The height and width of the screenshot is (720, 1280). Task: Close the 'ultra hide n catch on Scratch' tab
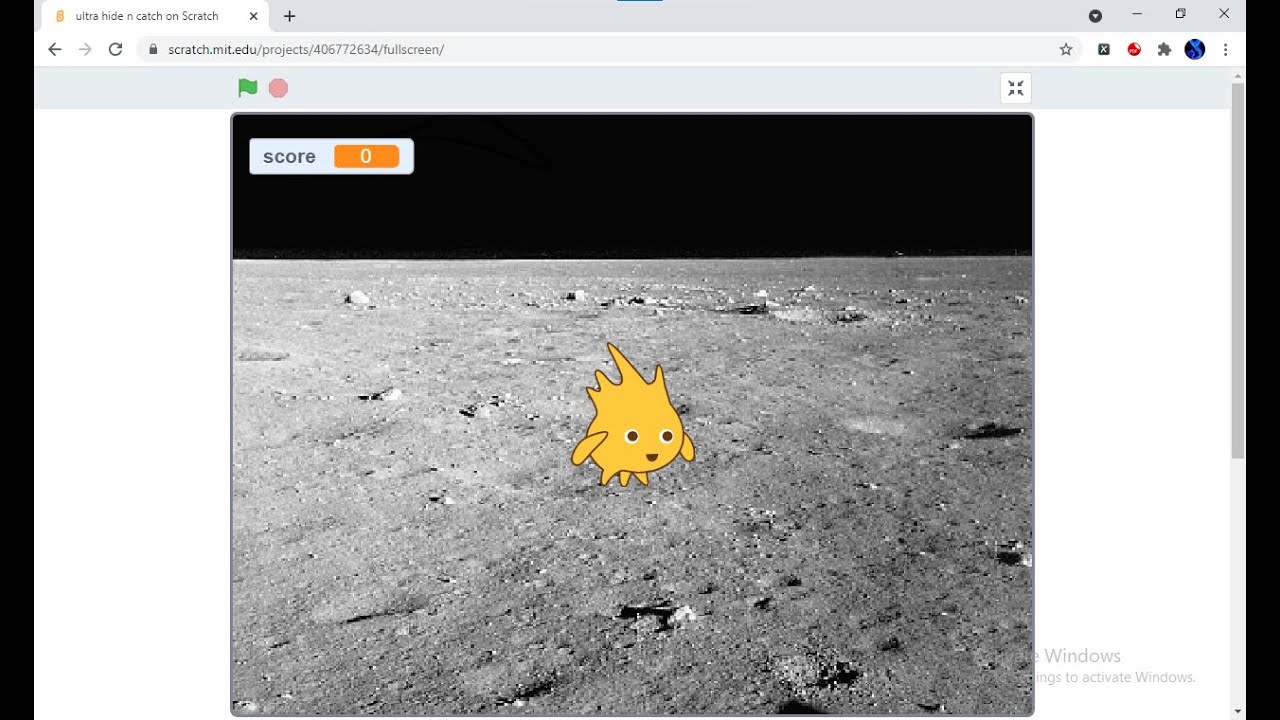pos(253,16)
